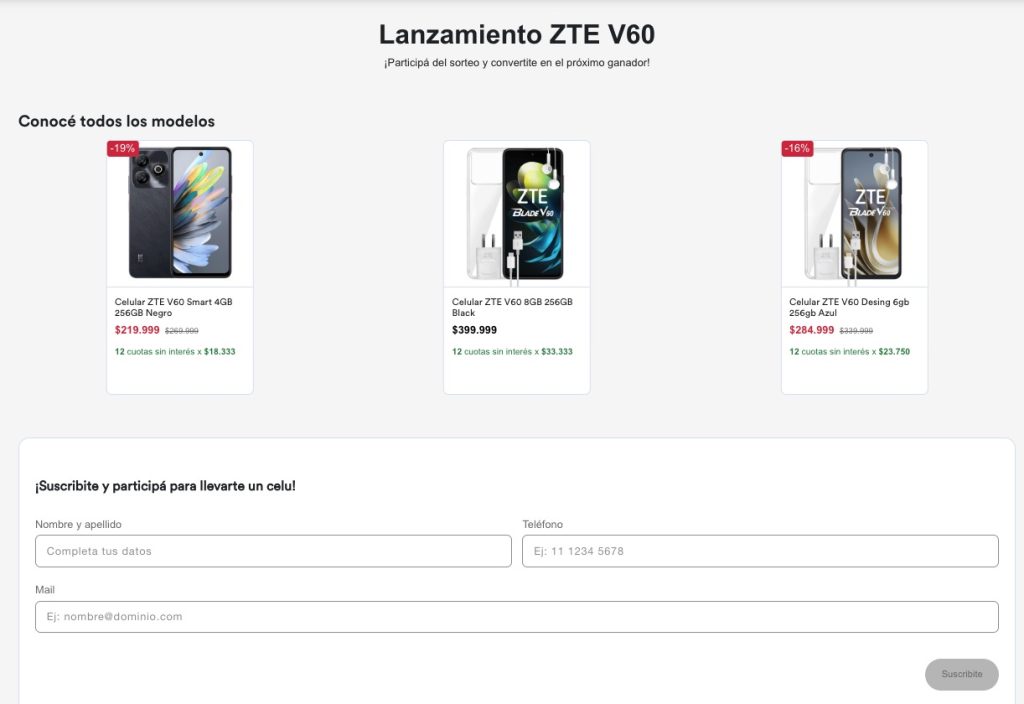1024x704 pixels.
Task: Focus the Teléfono input field
Action: click(760, 551)
